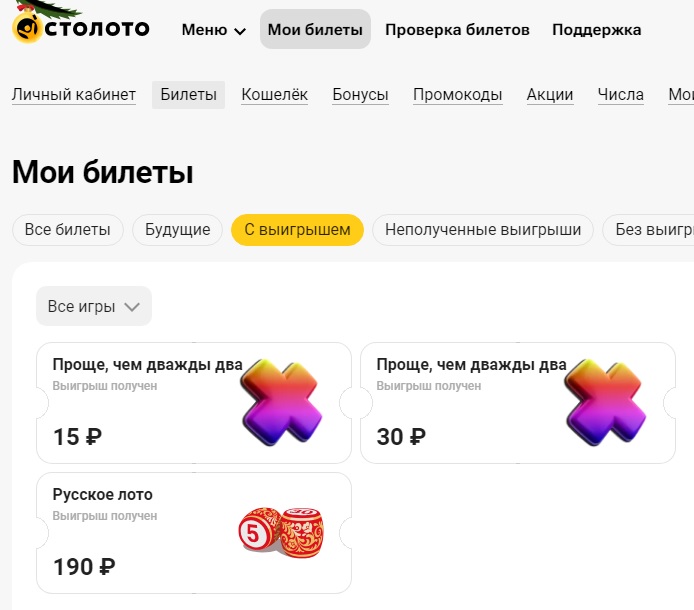Toggle the С выигрышем filter chip
The image size is (694, 610).
point(297,230)
